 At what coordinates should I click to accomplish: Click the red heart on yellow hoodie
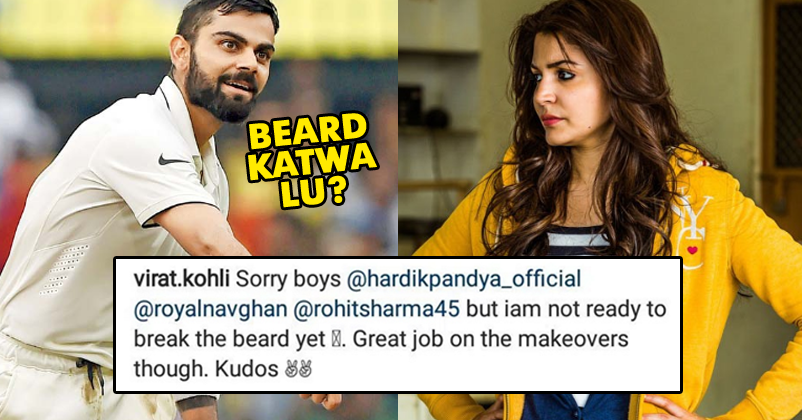[693, 251]
